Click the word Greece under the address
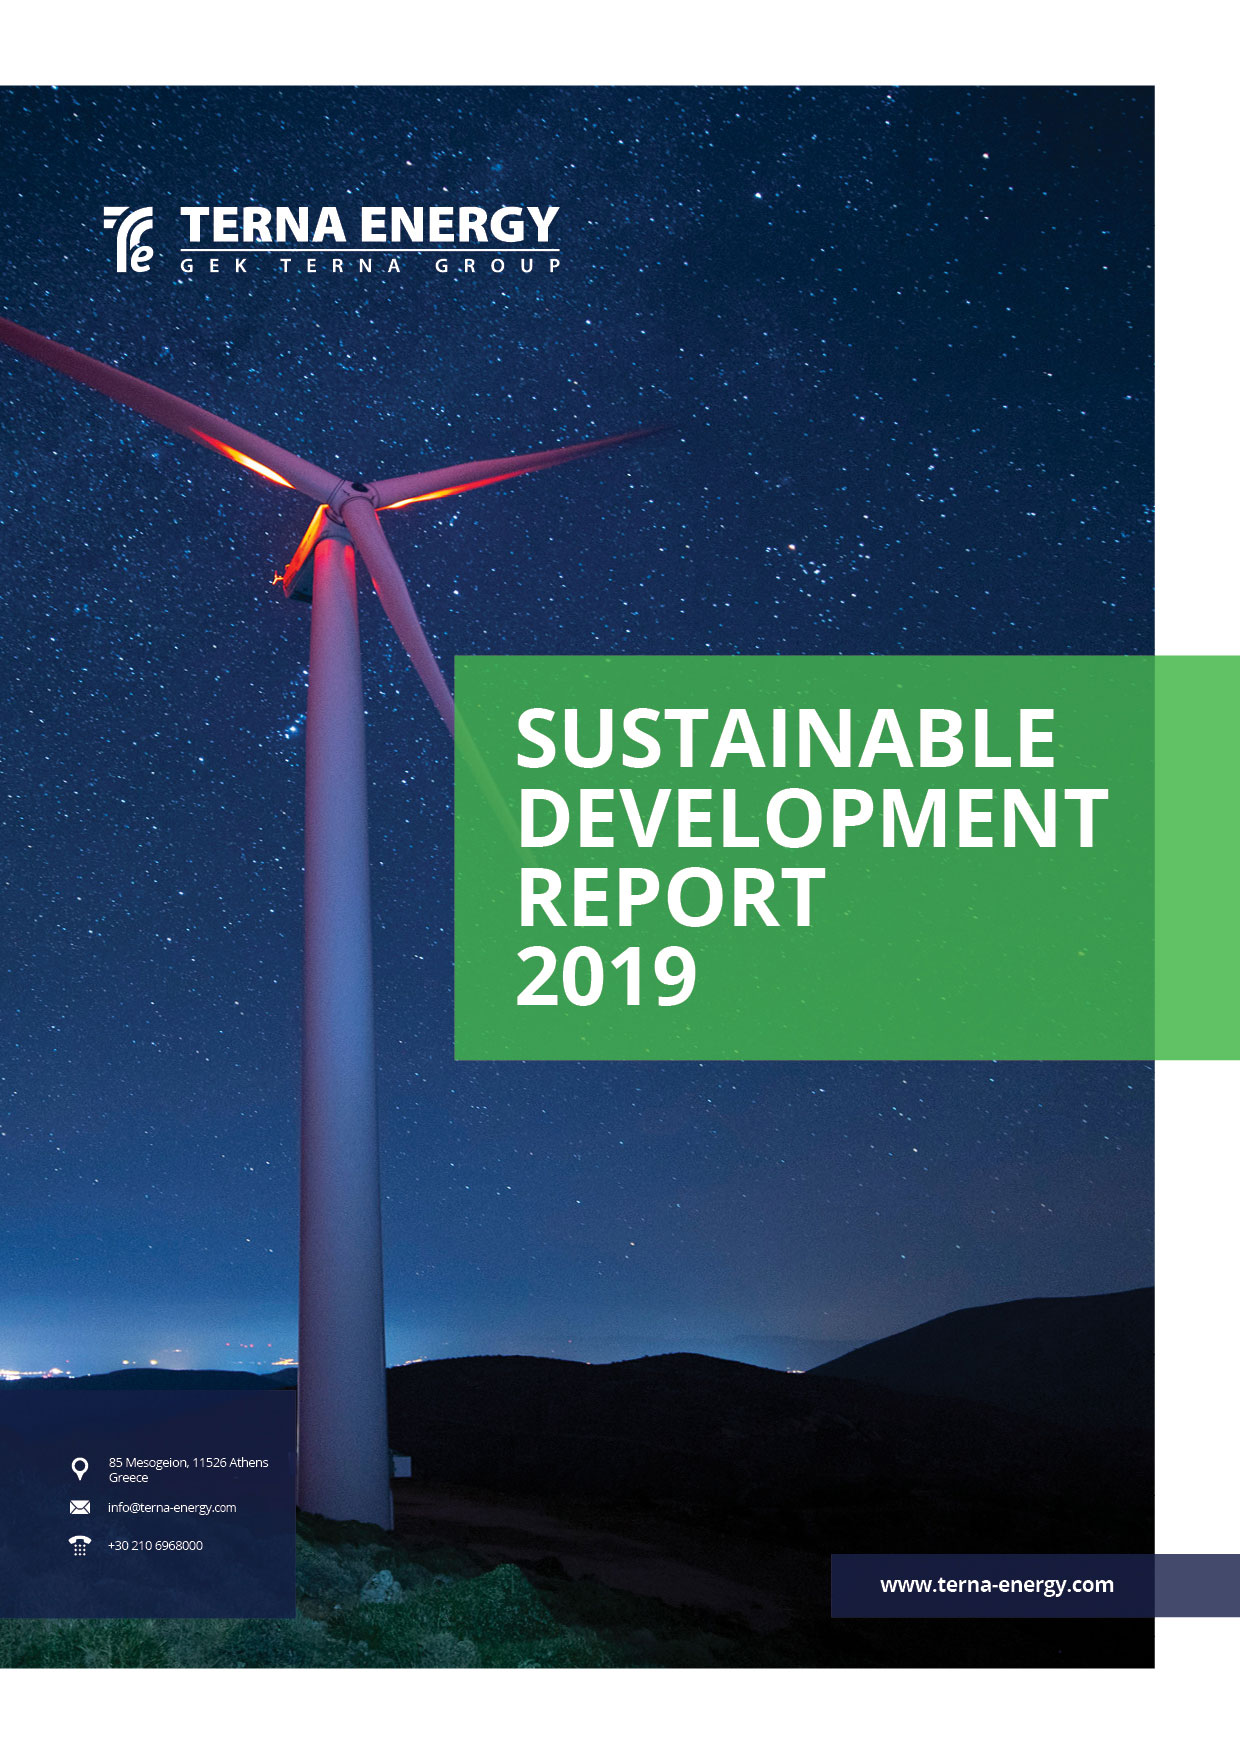The image size is (1240, 1754). pyautogui.click(x=128, y=1478)
